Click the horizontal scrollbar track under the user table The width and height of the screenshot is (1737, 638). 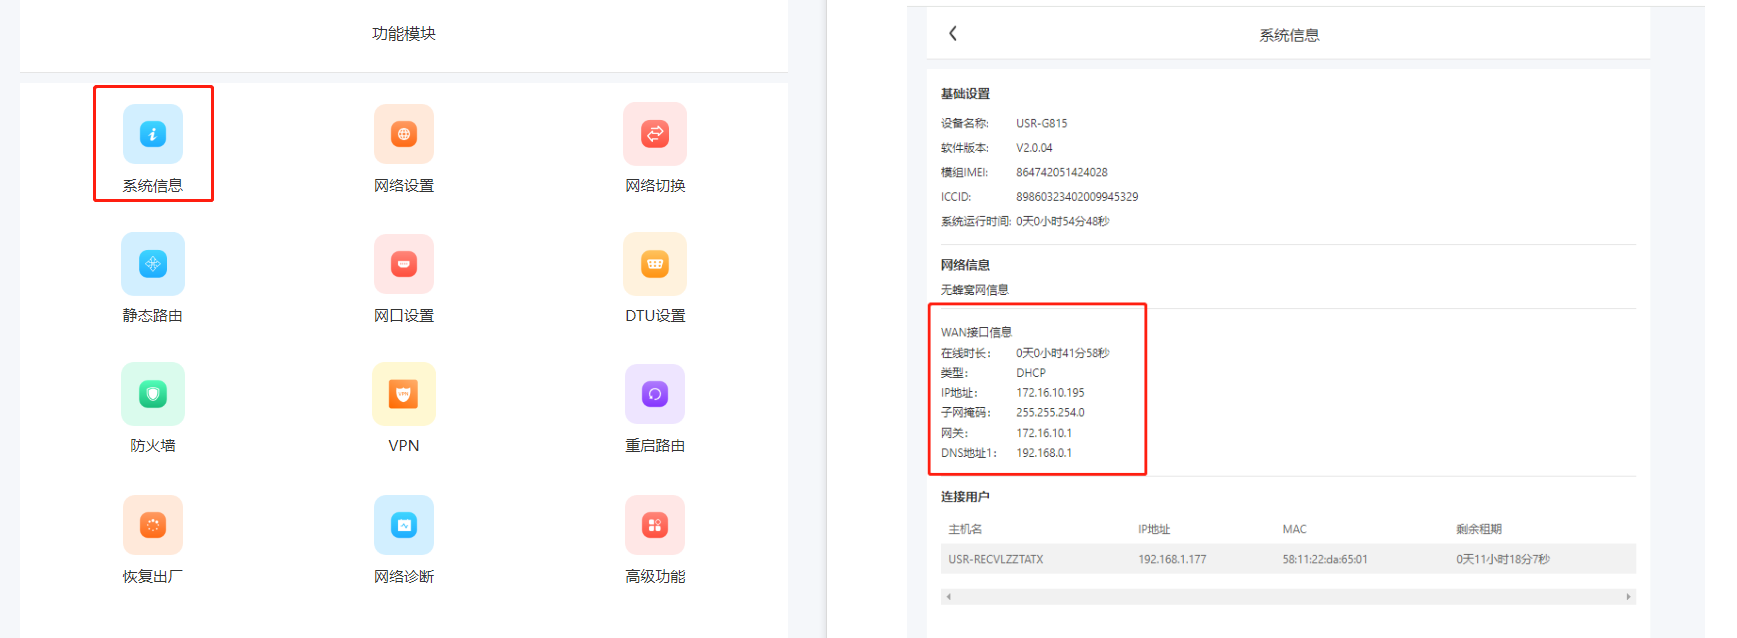(x=1288, y=597)
